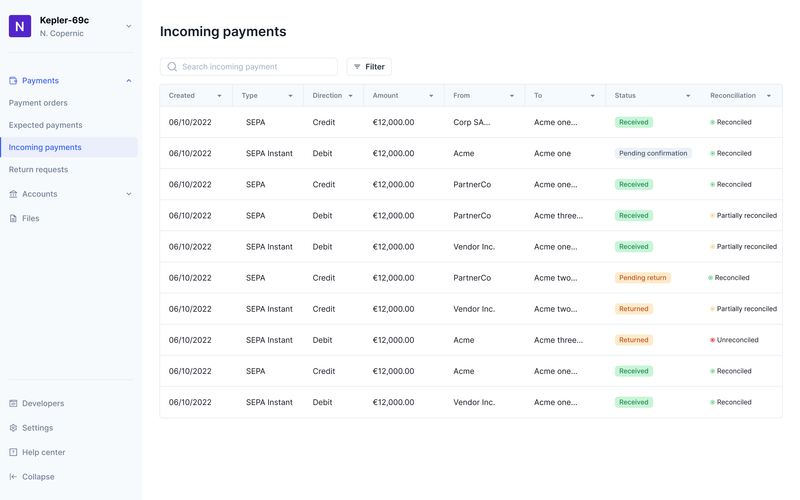Click the Collapse sidebar label
This screenshot has width=800, height=500.
point(38,477)
